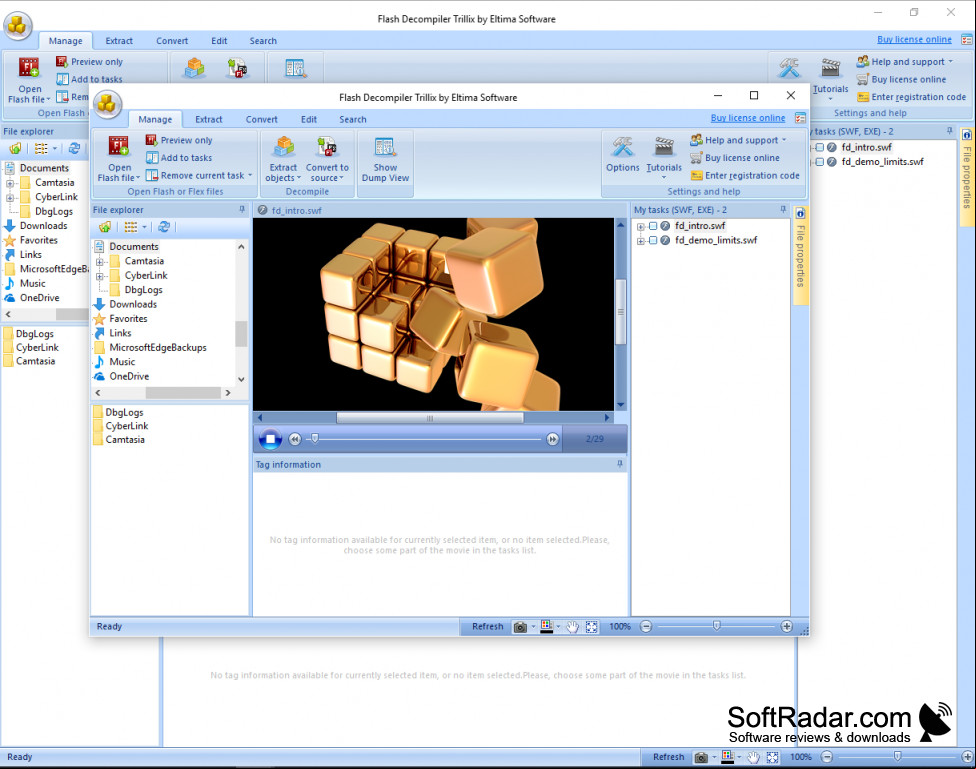Click the front window zoom slider handle
Viewport: 976px width, 769px height.
pos(716,626)
